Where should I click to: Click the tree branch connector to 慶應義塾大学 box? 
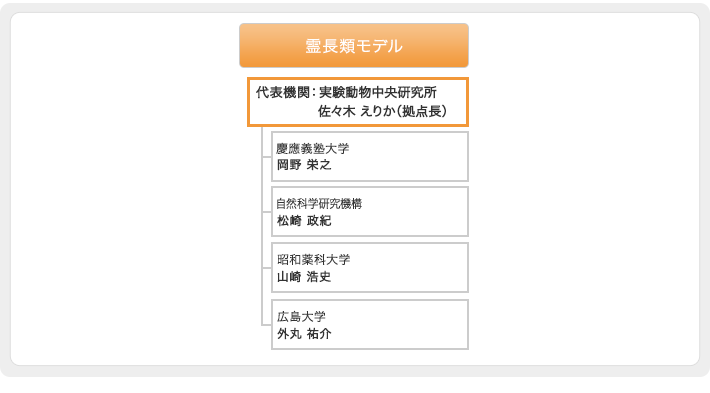(x=266, y=157)
